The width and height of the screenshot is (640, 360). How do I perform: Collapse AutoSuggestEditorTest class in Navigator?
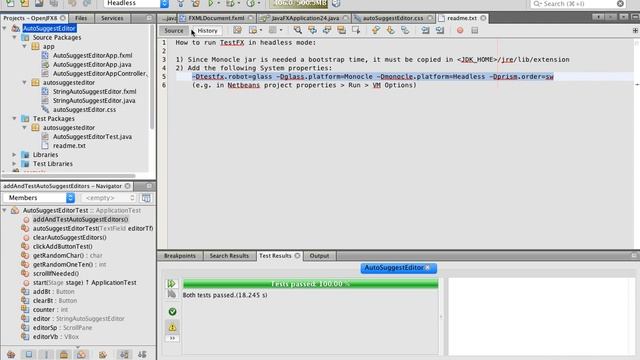coord(4,210)
